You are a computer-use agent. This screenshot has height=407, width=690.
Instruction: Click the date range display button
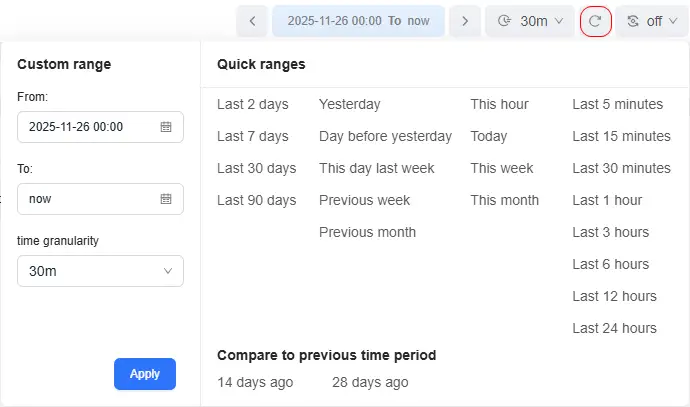[x=358, y=20]
